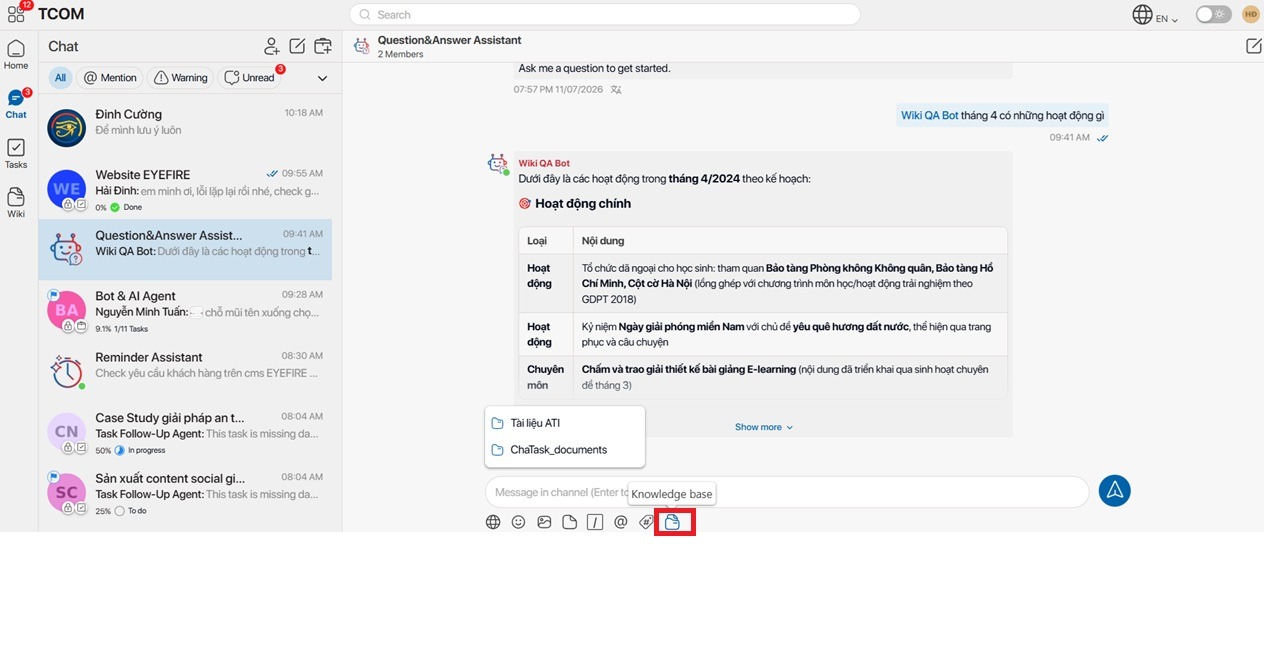
Task: Open the Reminder Assistant conversation
Action: point(186,371)
